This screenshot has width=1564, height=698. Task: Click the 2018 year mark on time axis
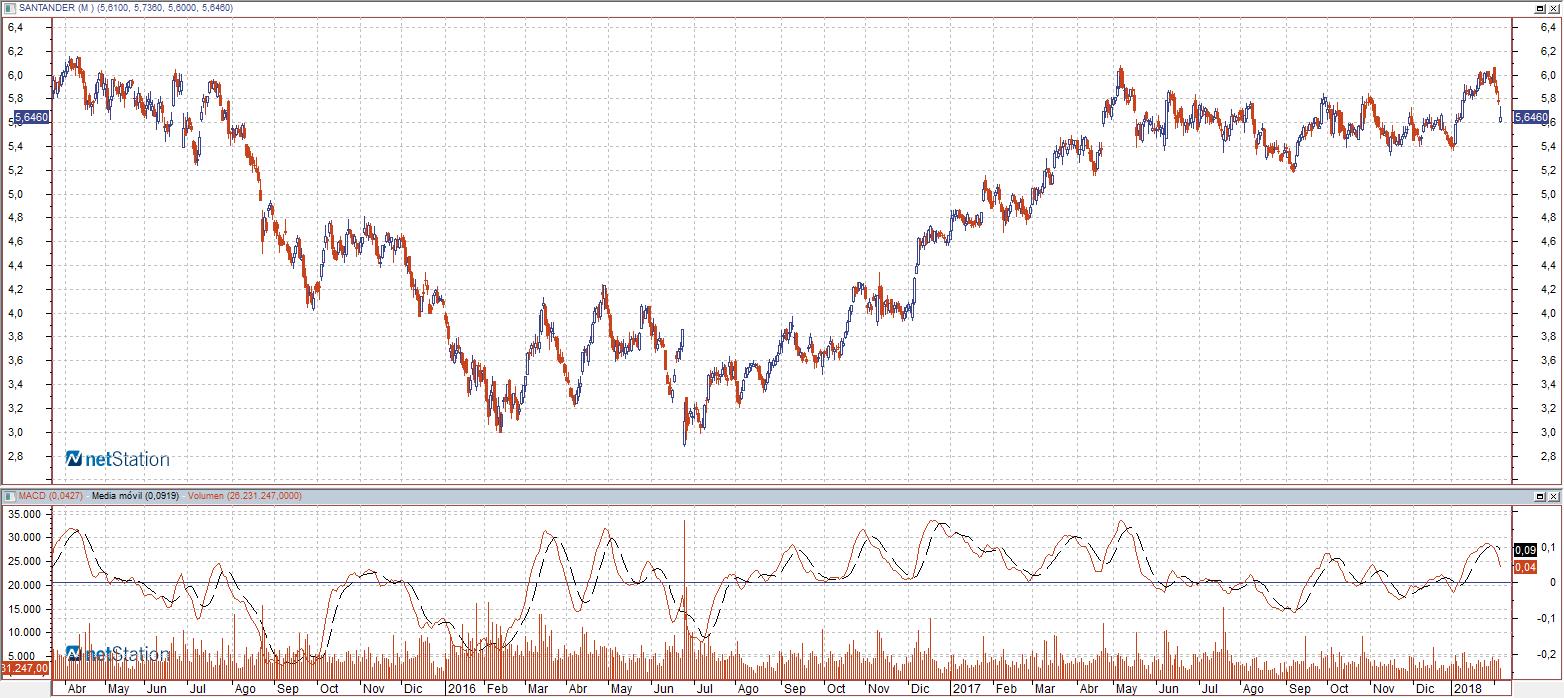1468,690
